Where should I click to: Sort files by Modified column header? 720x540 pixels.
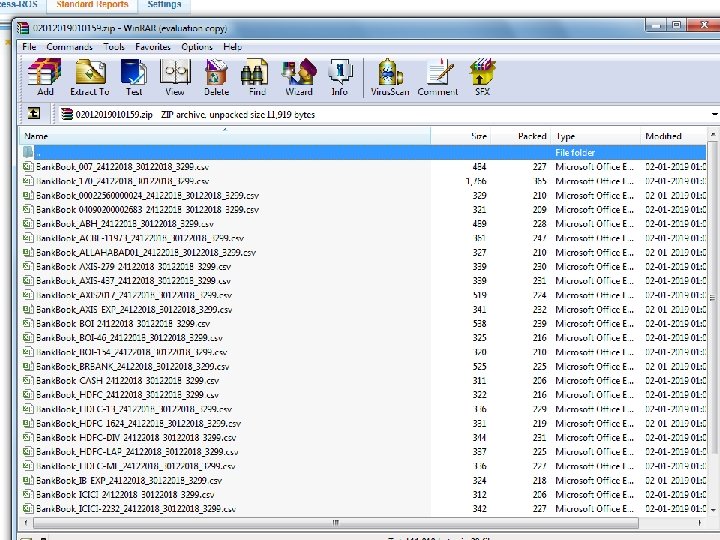pyautogui.click(x=673, y=136)
